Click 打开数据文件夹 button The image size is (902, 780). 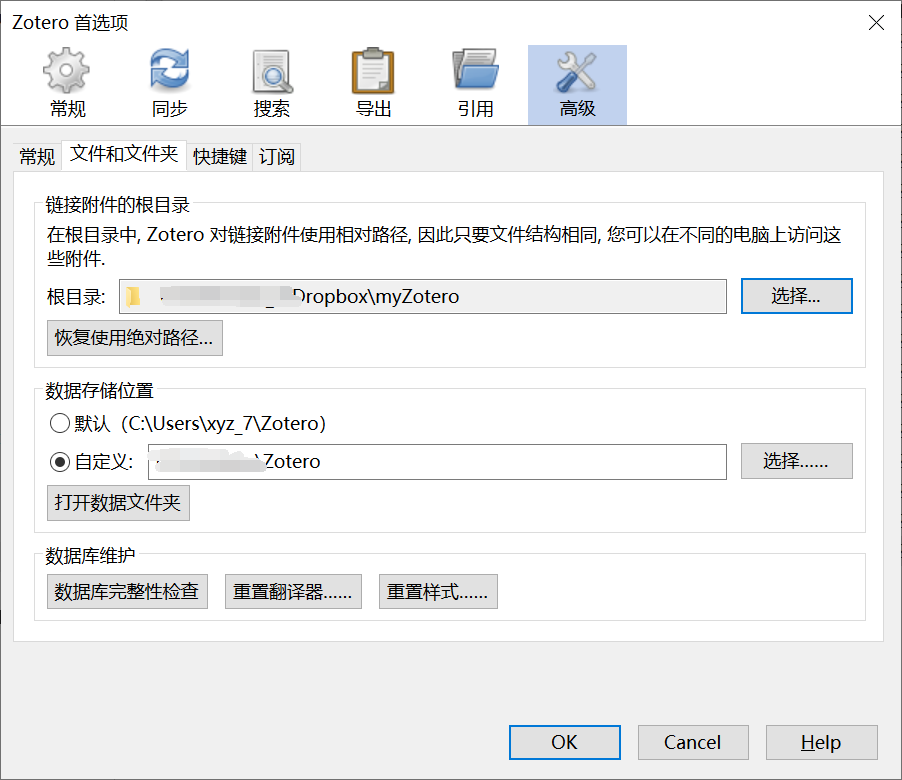[x=118, y=503]
